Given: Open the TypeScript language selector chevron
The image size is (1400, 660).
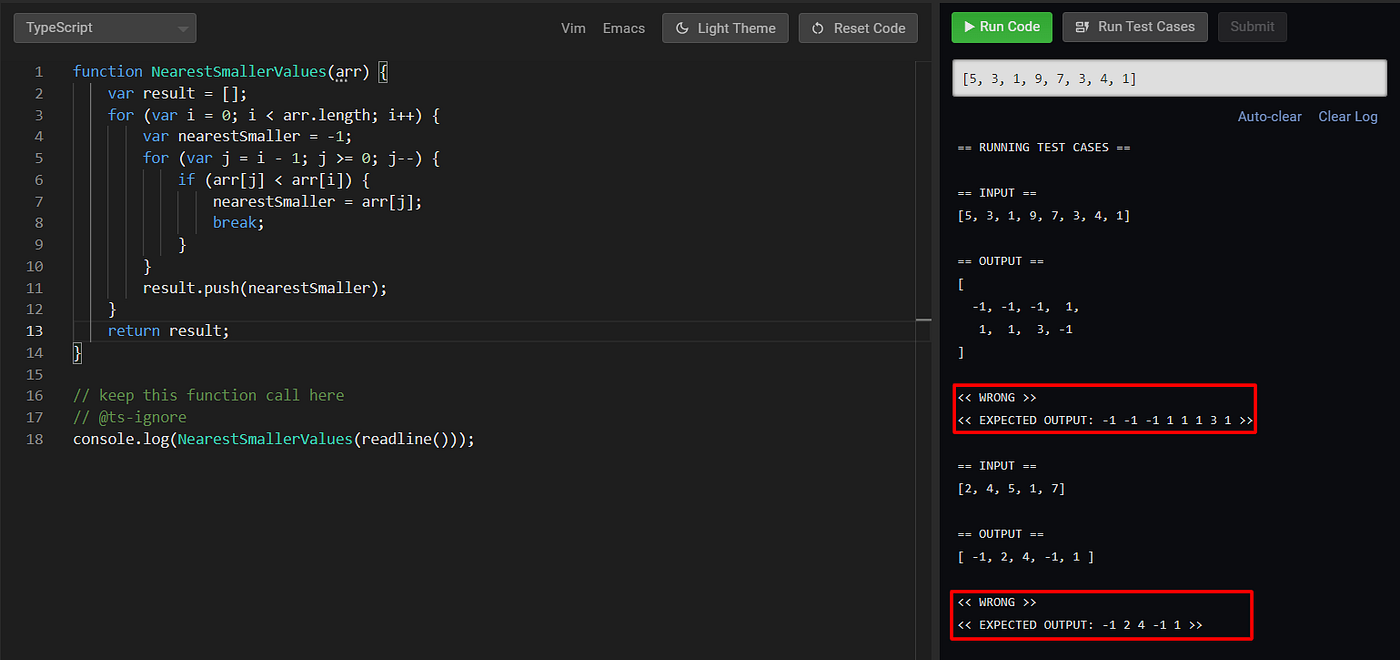Looking at the screenshot, I should coord(181,27).
